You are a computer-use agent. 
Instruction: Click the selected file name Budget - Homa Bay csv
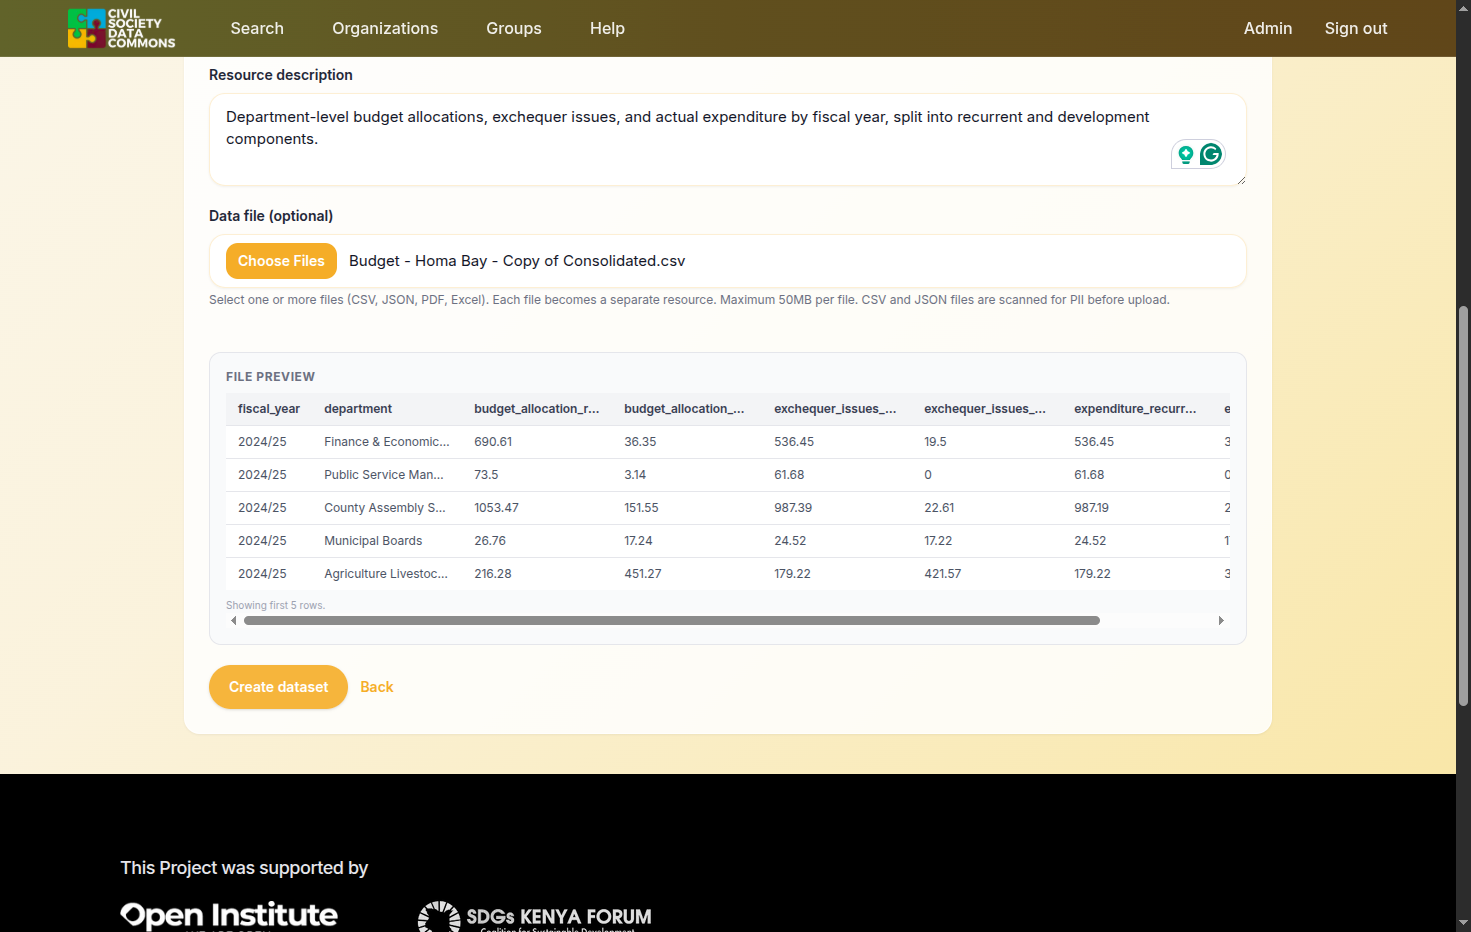pos(517,261)
